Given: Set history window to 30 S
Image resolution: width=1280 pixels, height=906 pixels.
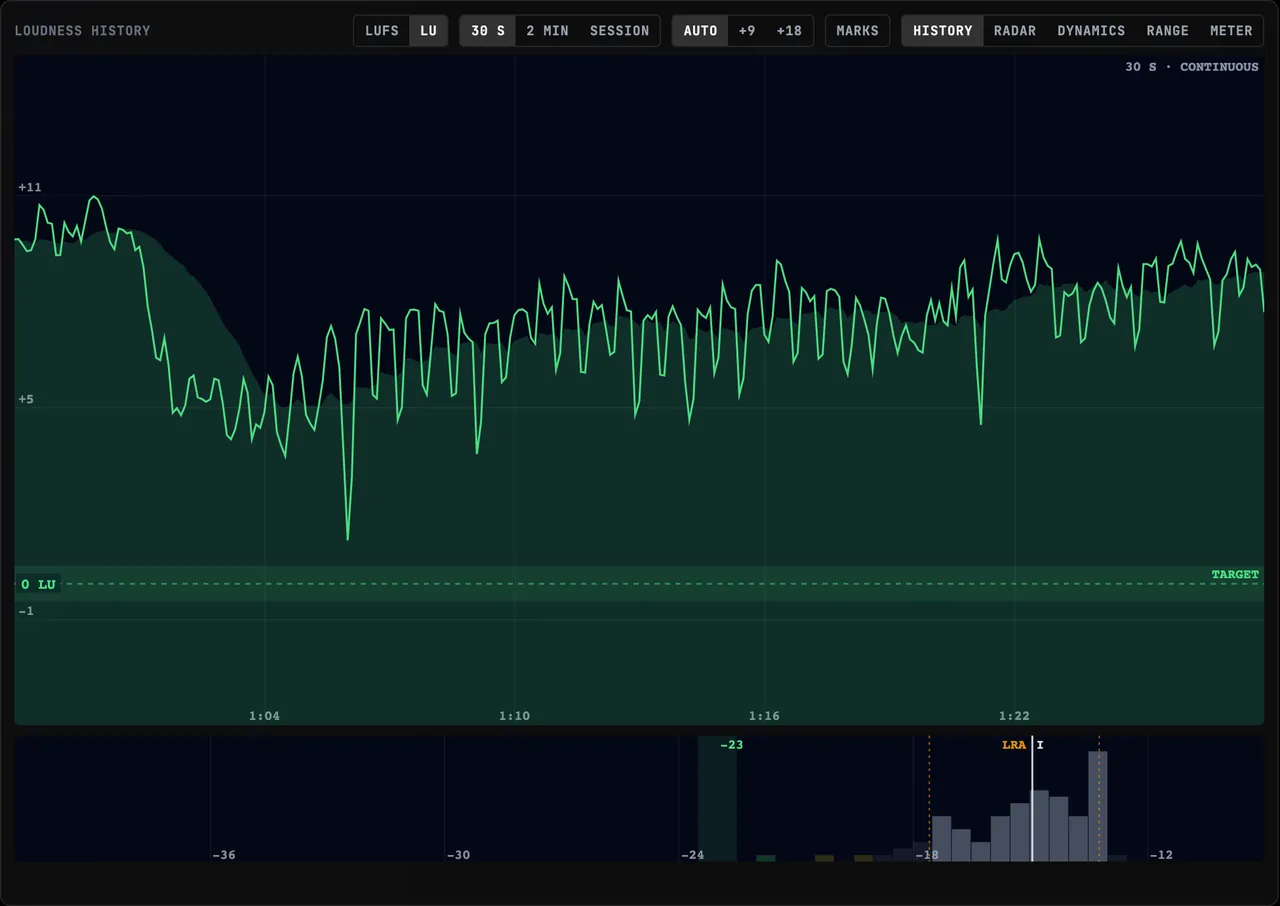Looking at the screenshot, I should coord(488,31).
